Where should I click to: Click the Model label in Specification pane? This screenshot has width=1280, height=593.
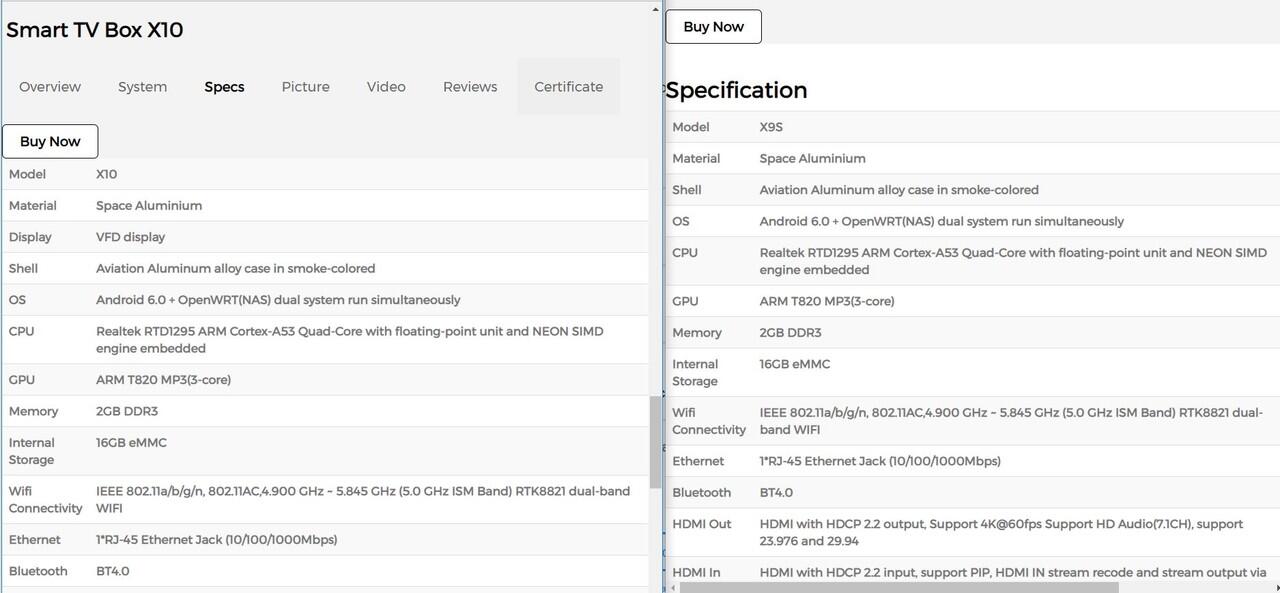(691, 127)
